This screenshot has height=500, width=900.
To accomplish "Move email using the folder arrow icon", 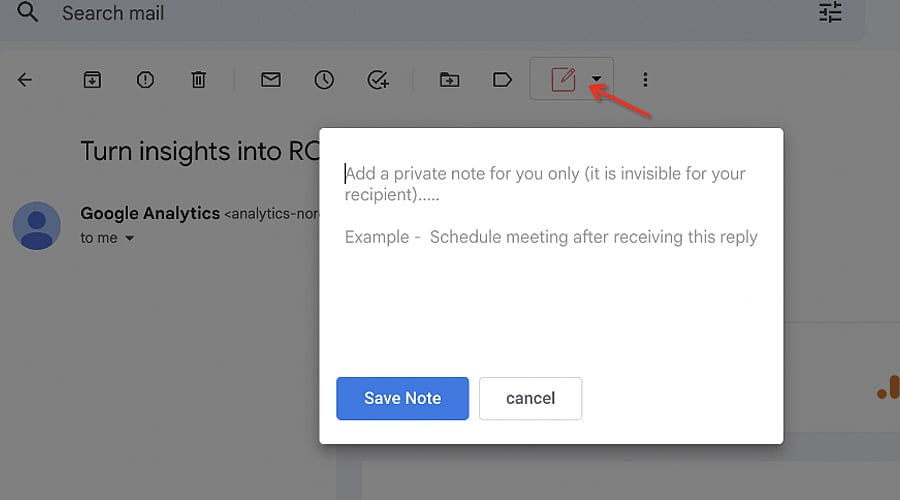I will (x=449, y=80).
